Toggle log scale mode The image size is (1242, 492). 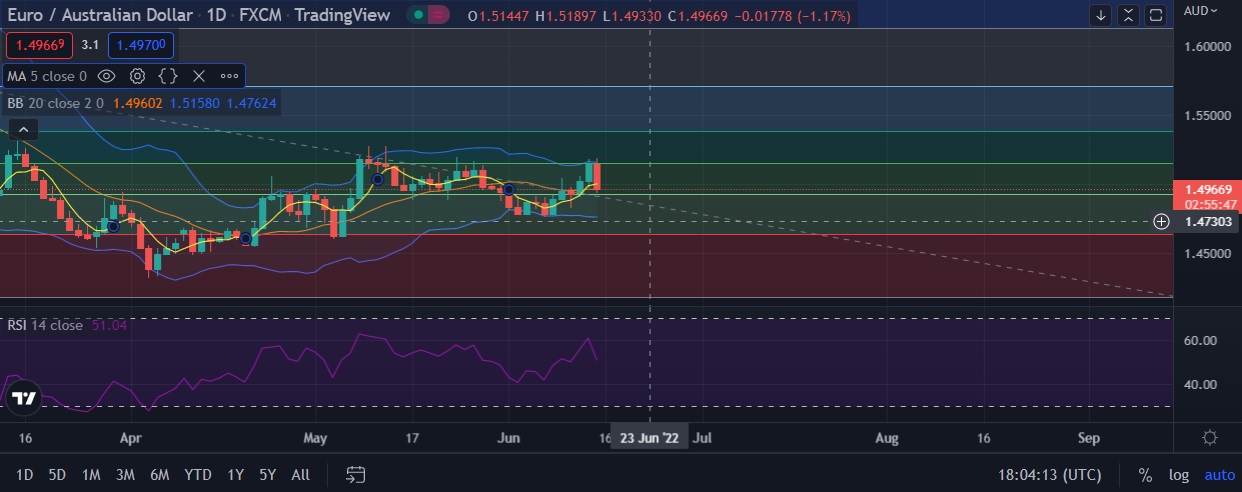(x=1179, y=474)
